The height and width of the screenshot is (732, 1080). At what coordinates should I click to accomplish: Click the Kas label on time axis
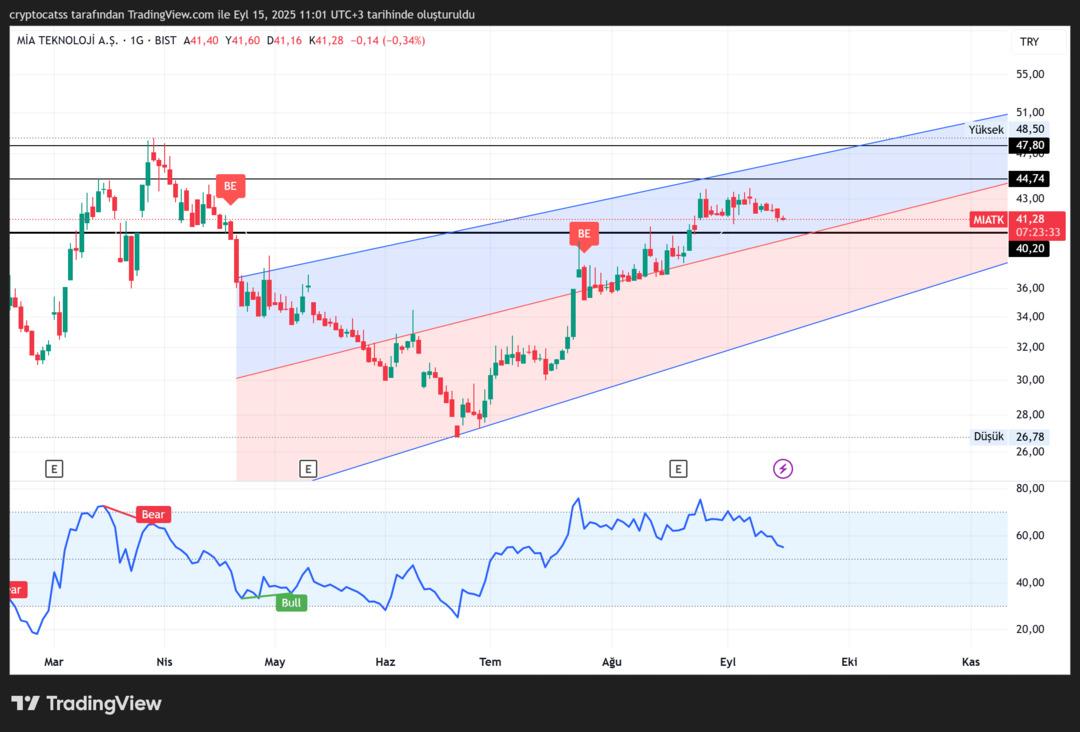(x=970, y=662)
